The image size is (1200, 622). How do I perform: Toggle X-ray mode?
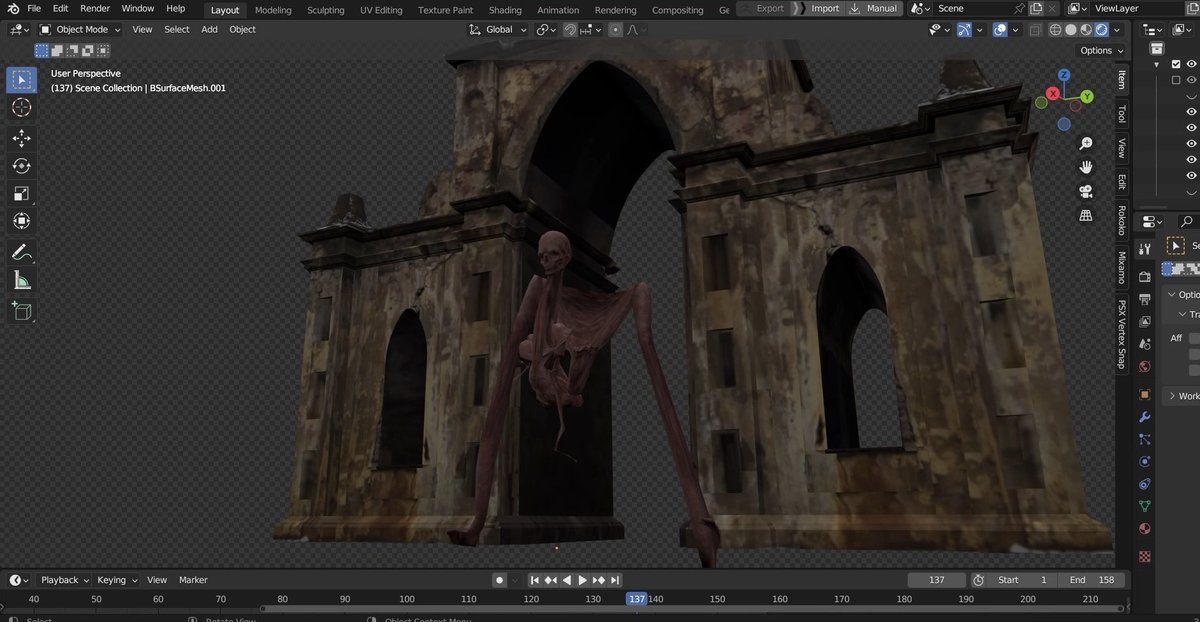click(1035, 29)
